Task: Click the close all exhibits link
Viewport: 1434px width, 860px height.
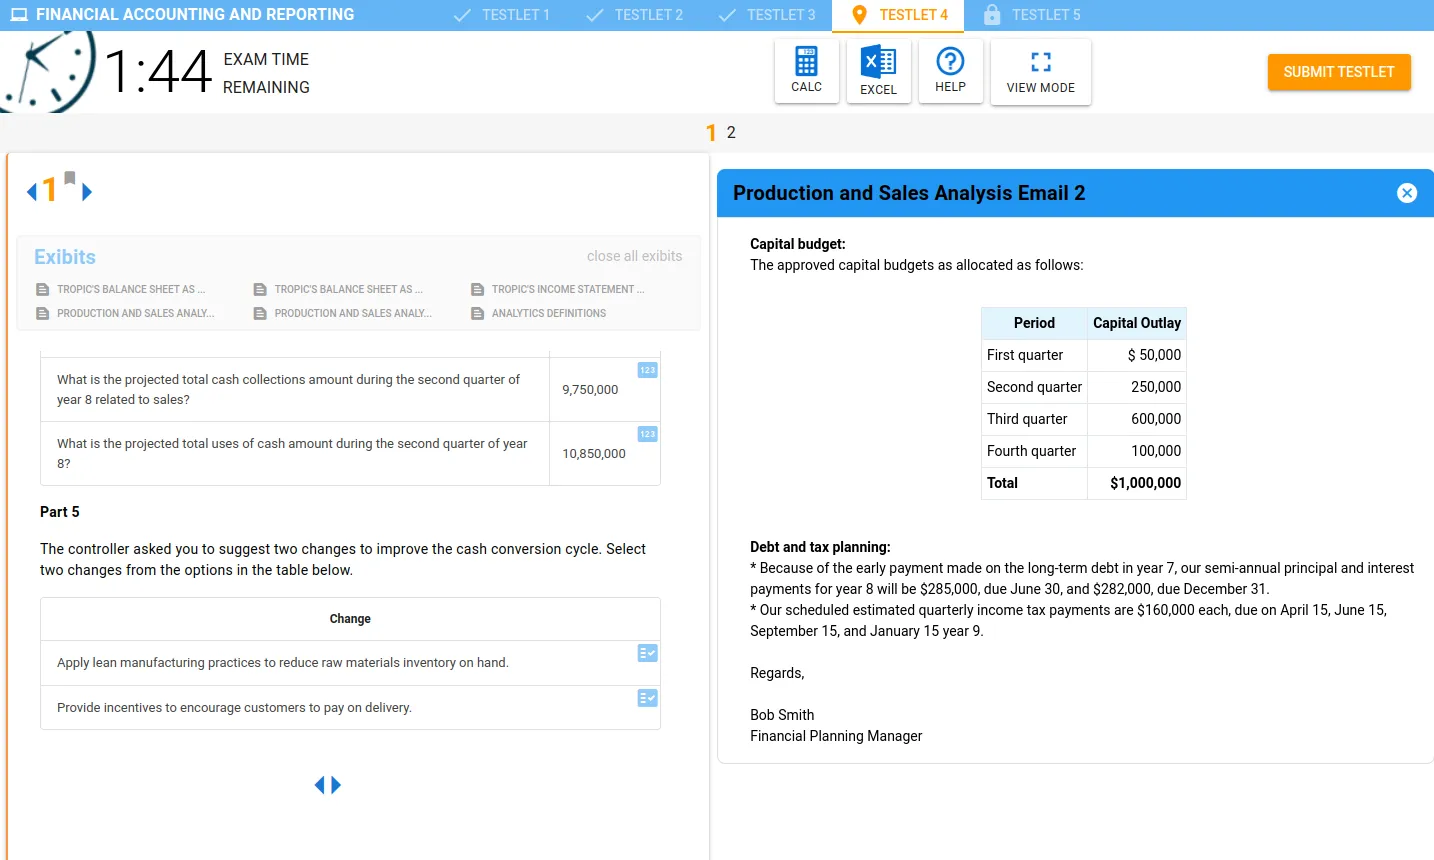Action: [635, 256]
